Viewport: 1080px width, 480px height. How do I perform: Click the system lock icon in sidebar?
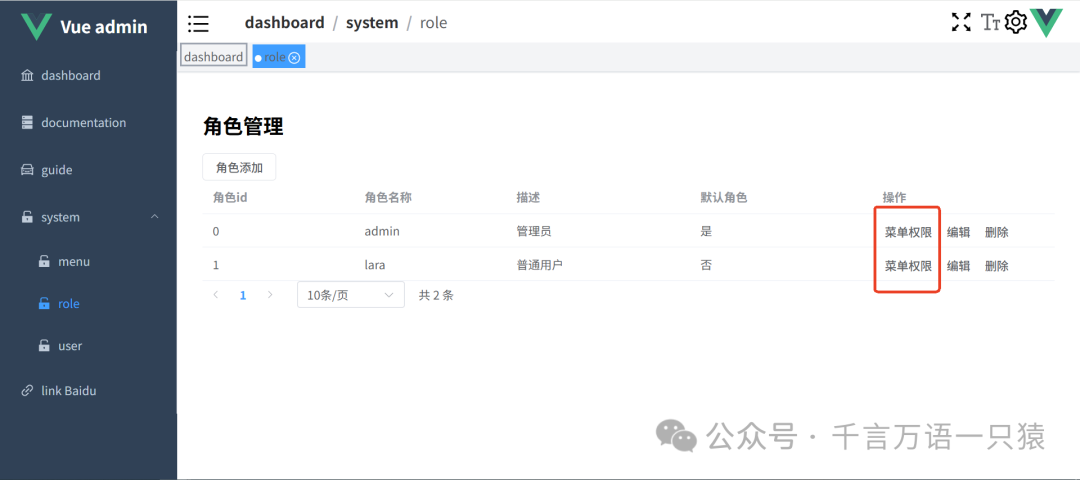point(27,217)
